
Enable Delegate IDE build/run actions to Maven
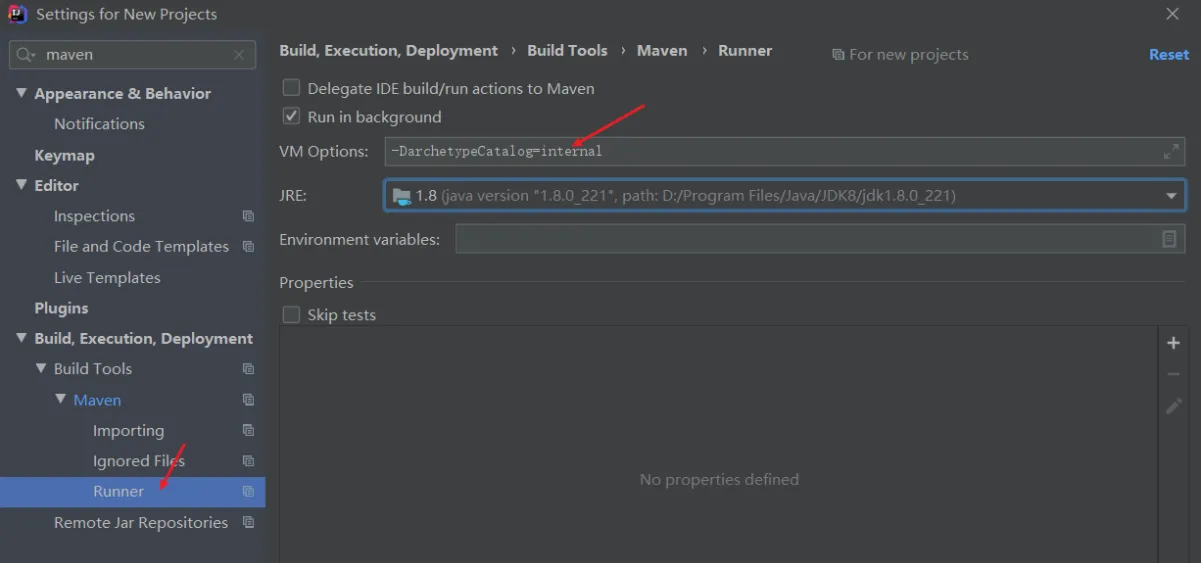291,88
